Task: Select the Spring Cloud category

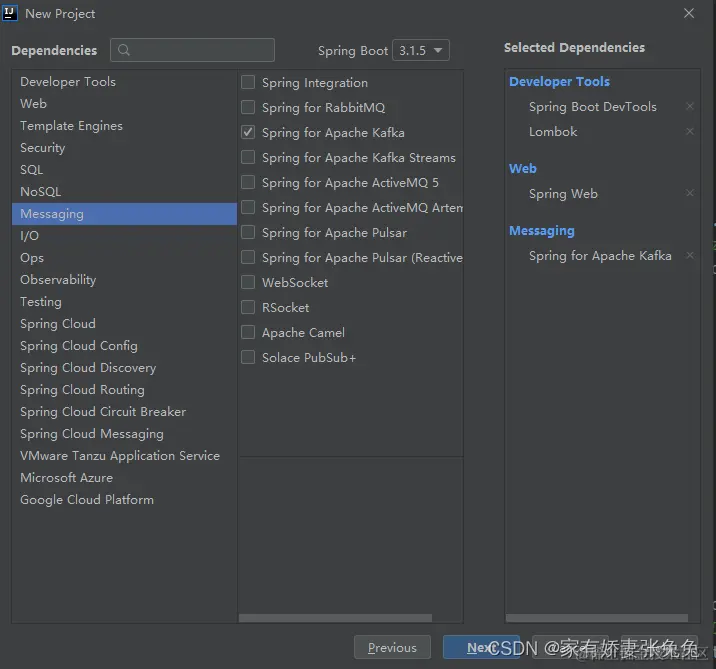Action: click(124, 323)
